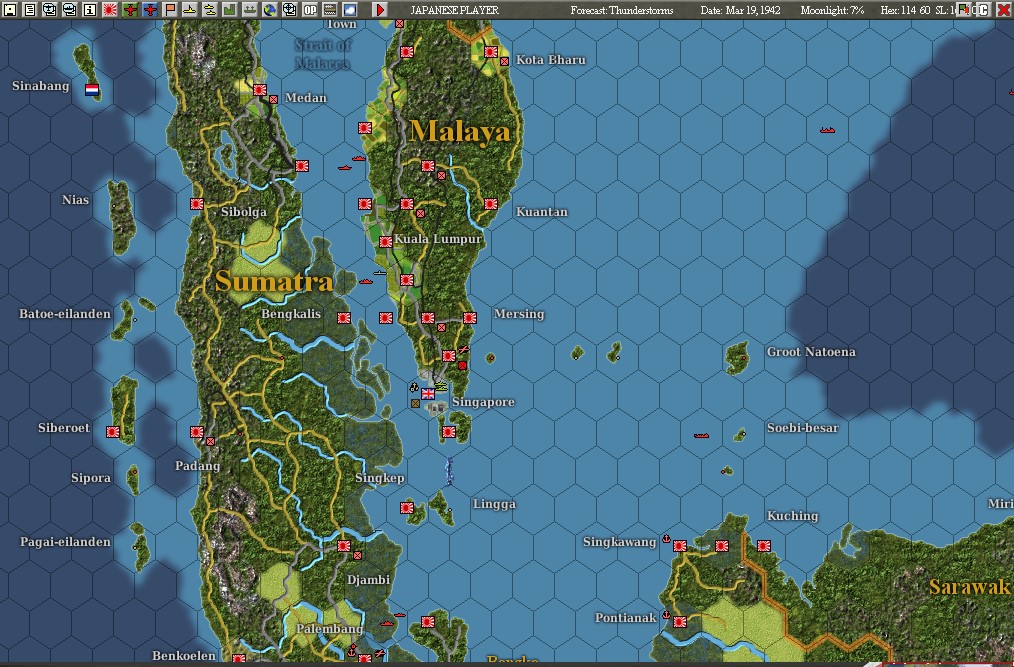Image resolution: width=1014 pixels, height=667 pixels.
Task: Click the JAPANESE PLAYER label
Action: [455, 10]
